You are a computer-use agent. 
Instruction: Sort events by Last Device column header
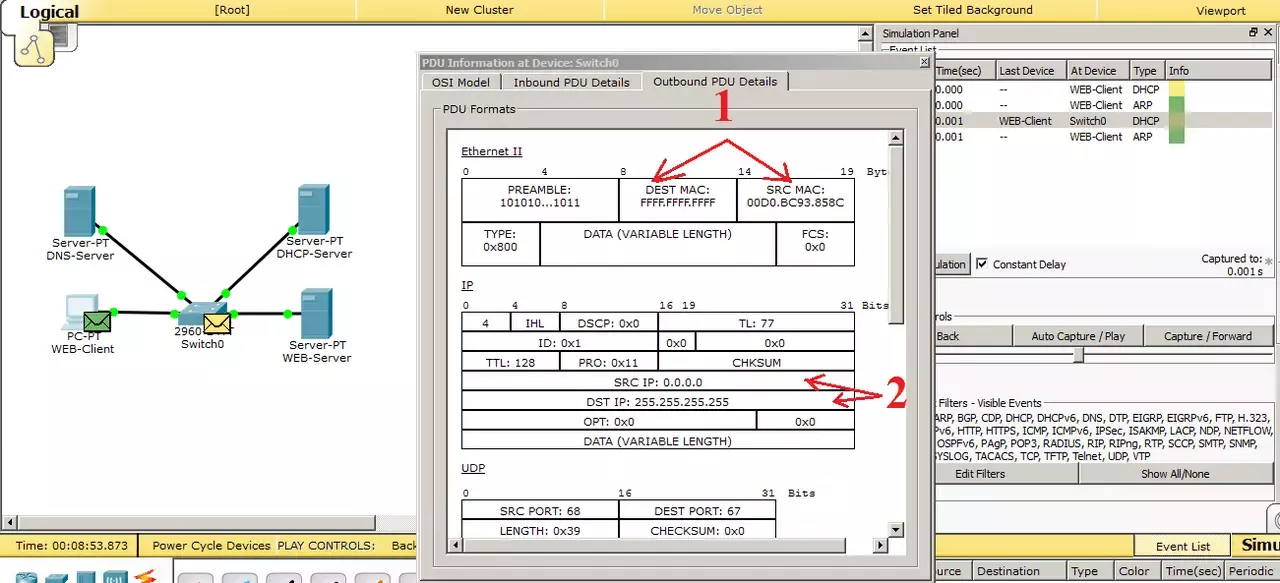click(1029, 71)
